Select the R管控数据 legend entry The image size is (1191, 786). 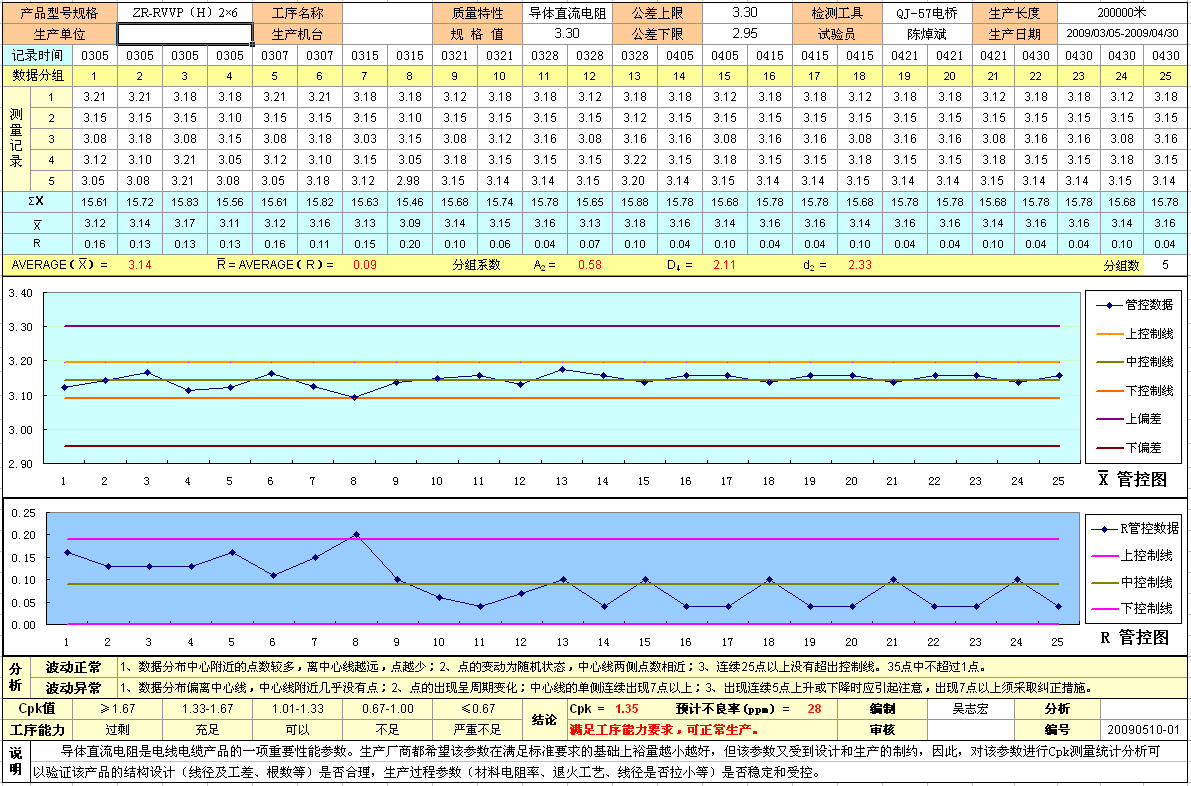[x=1132, y=529]
